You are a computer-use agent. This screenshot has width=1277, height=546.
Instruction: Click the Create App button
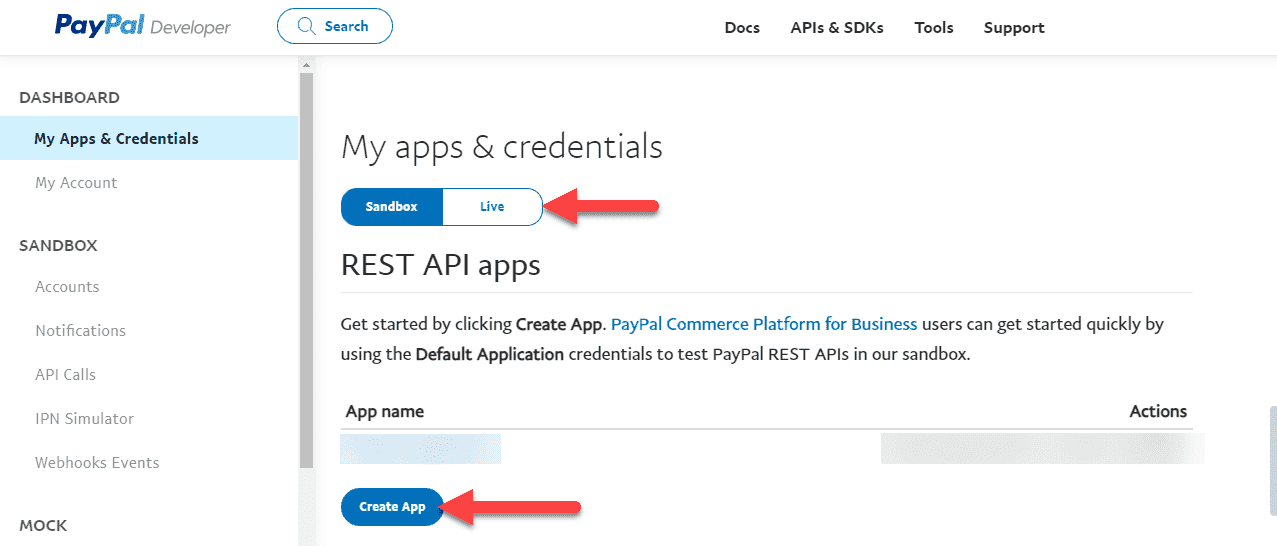[x=392, y=507]
